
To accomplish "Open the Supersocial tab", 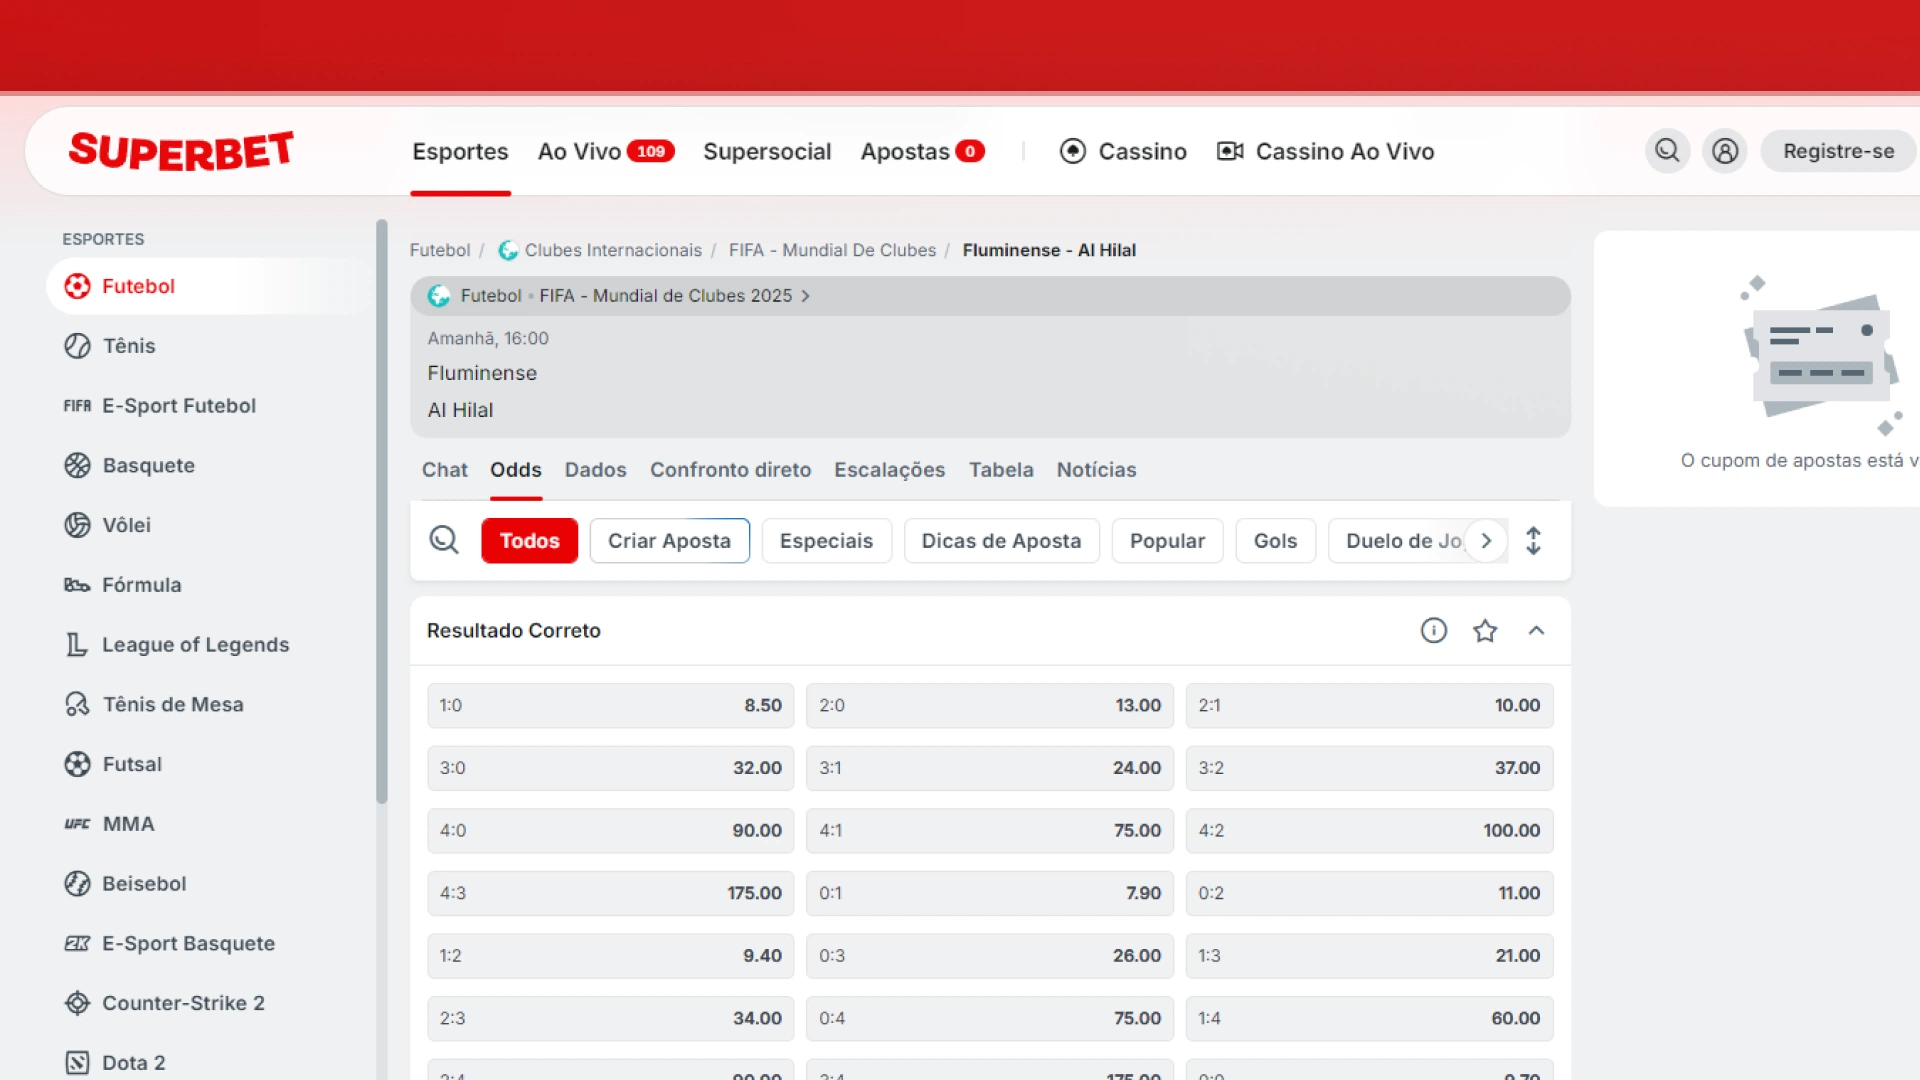I will tap(767, 151).
